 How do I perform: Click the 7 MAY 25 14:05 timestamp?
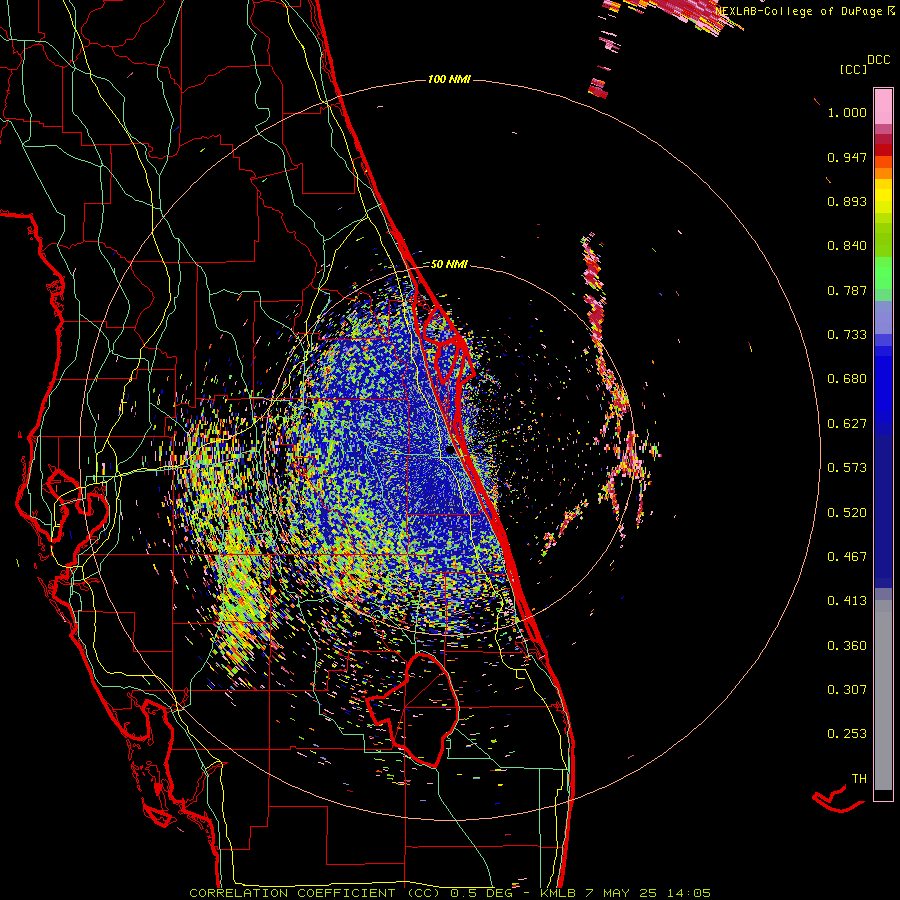click(x=648, y=893)
